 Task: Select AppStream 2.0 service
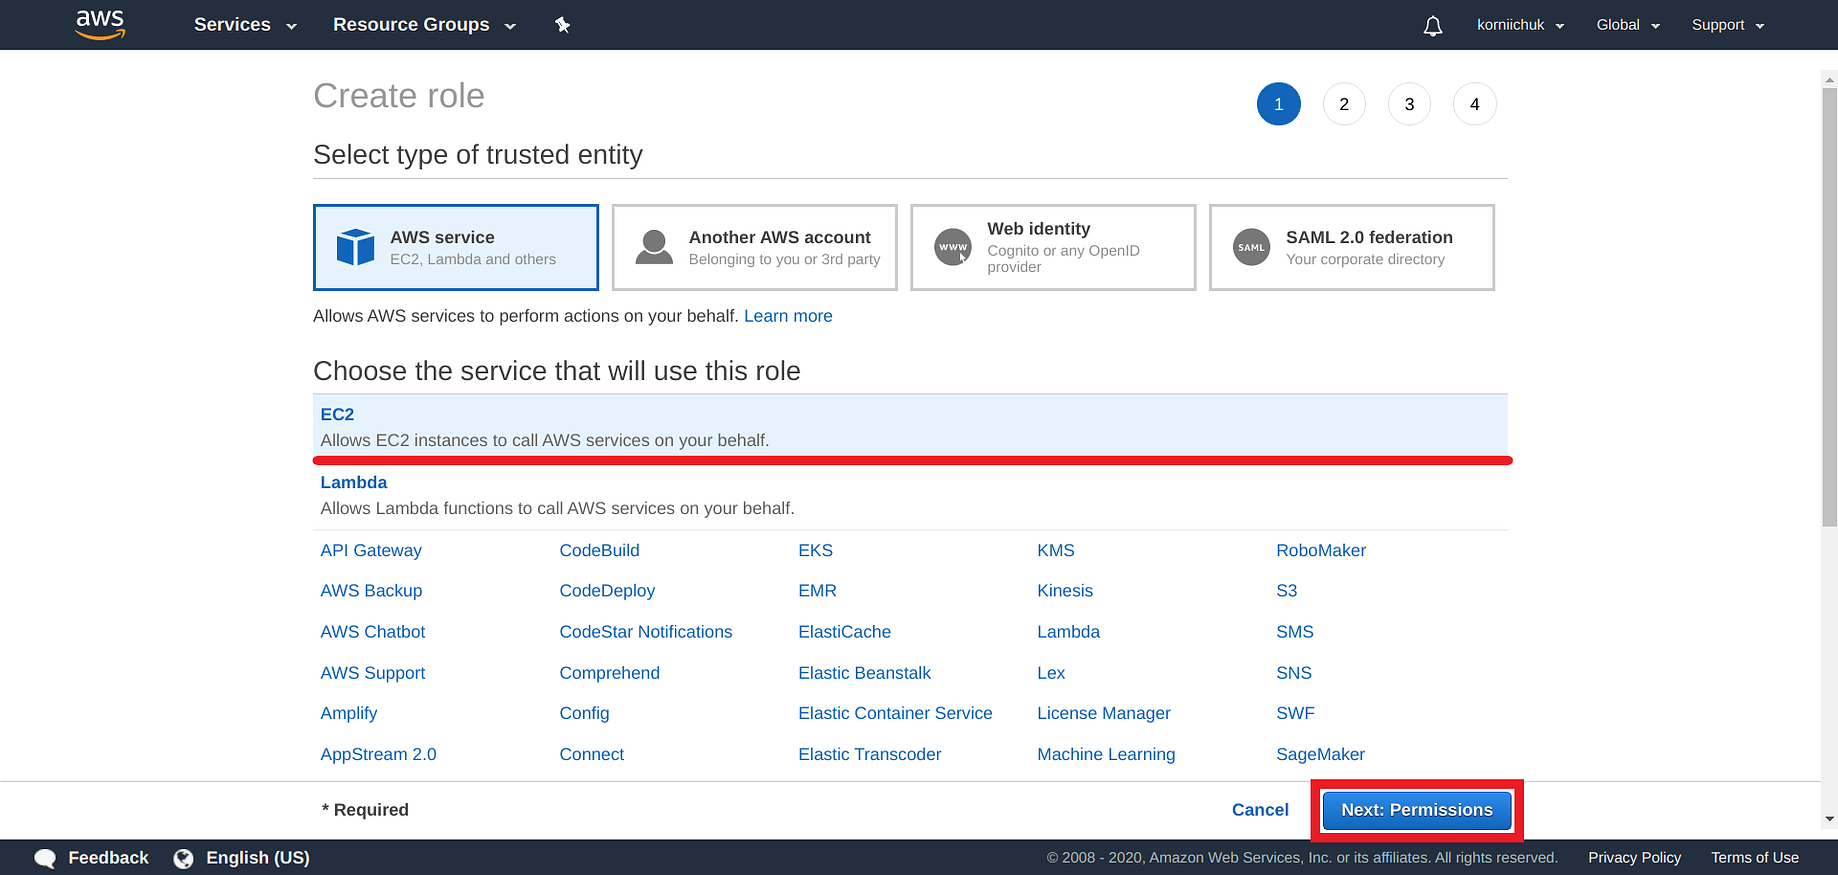tap(378, 754)
